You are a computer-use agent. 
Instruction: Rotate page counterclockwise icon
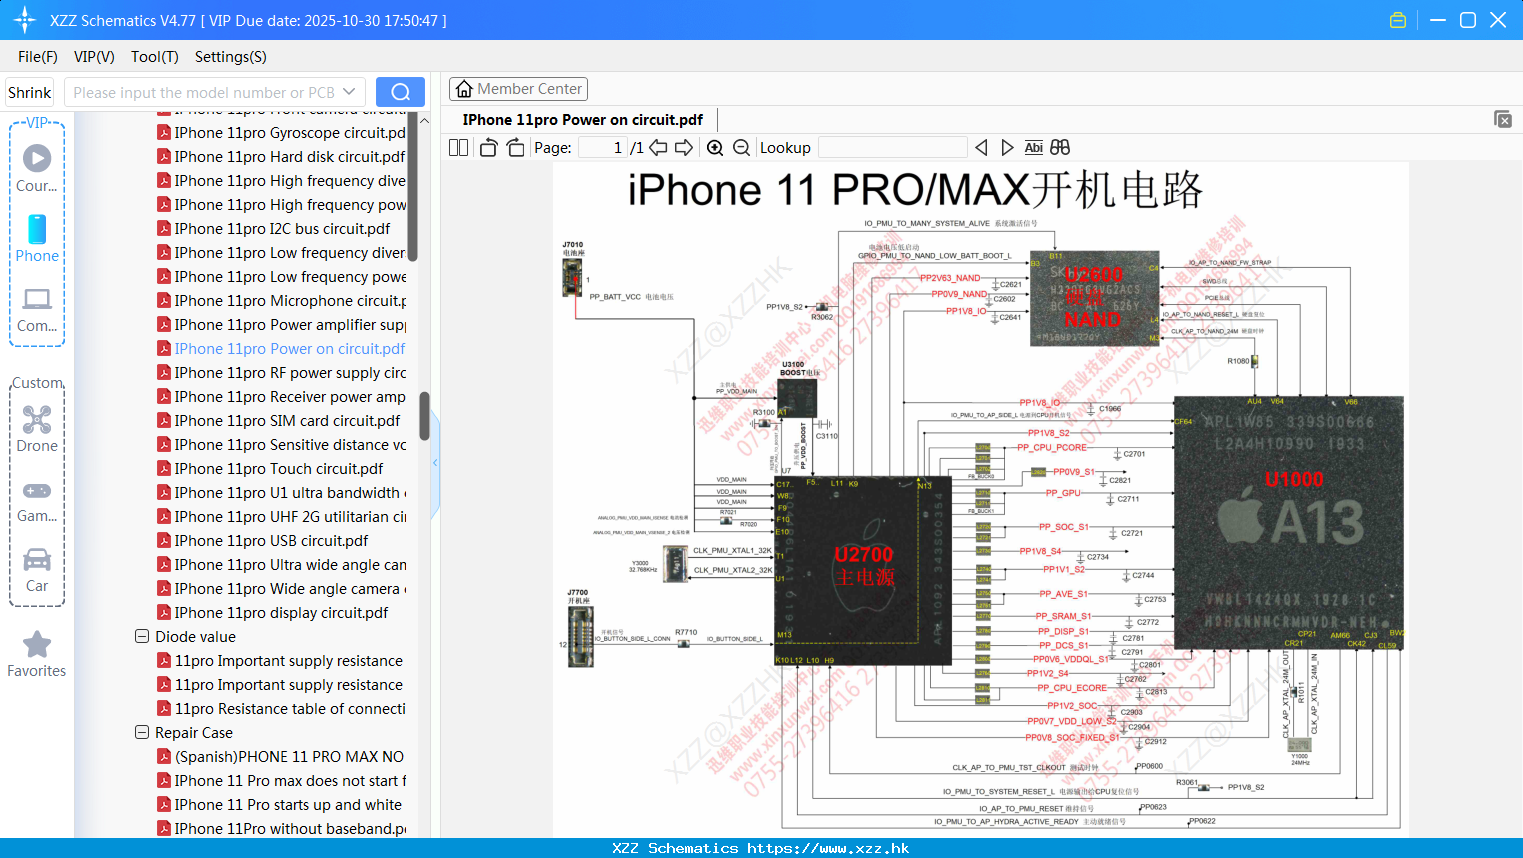point(488,147)
